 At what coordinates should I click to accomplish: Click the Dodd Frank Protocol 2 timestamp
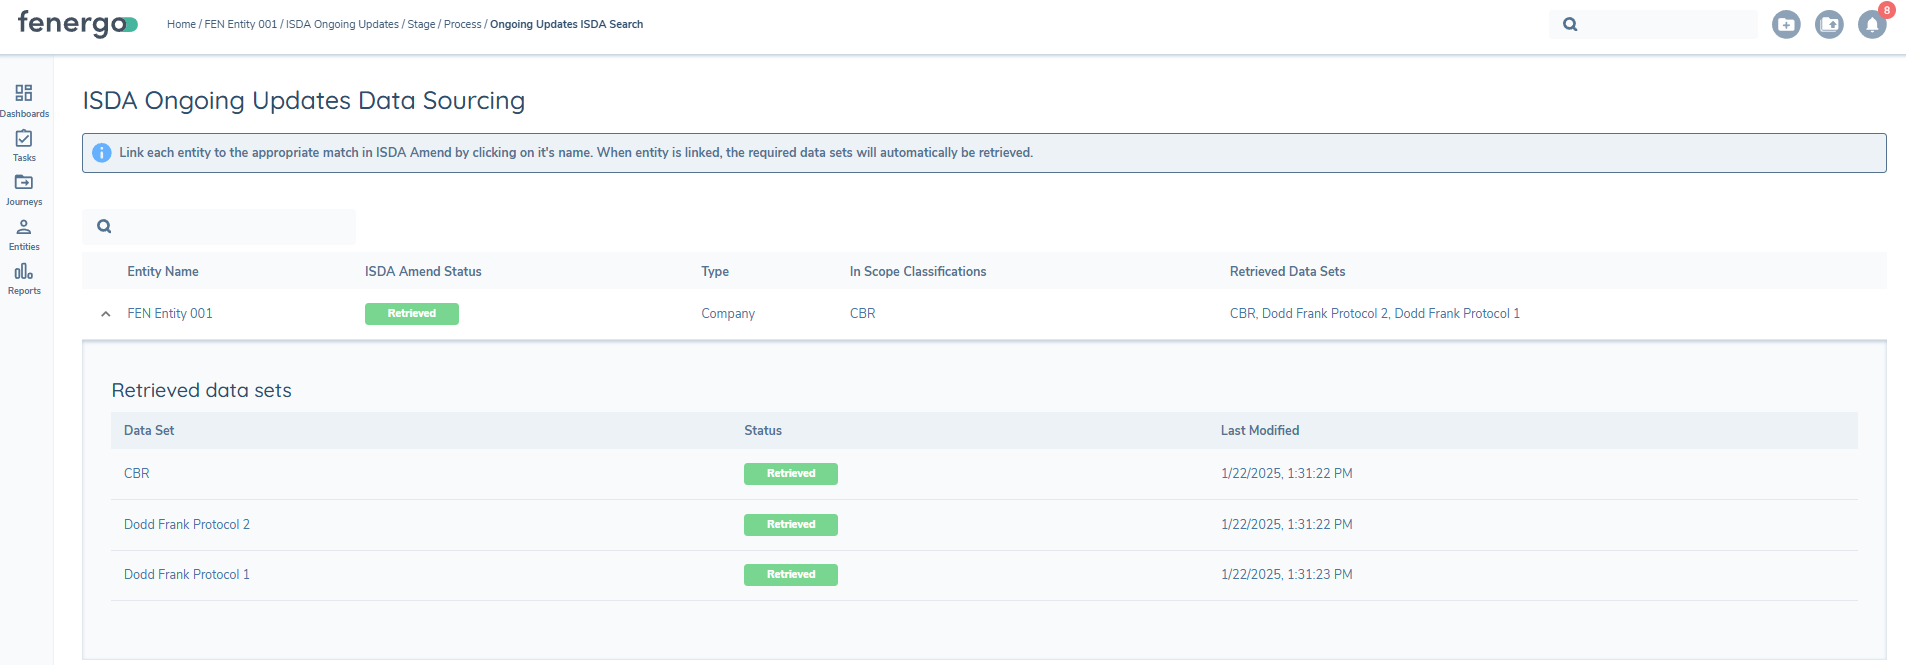click(1287, 525)
